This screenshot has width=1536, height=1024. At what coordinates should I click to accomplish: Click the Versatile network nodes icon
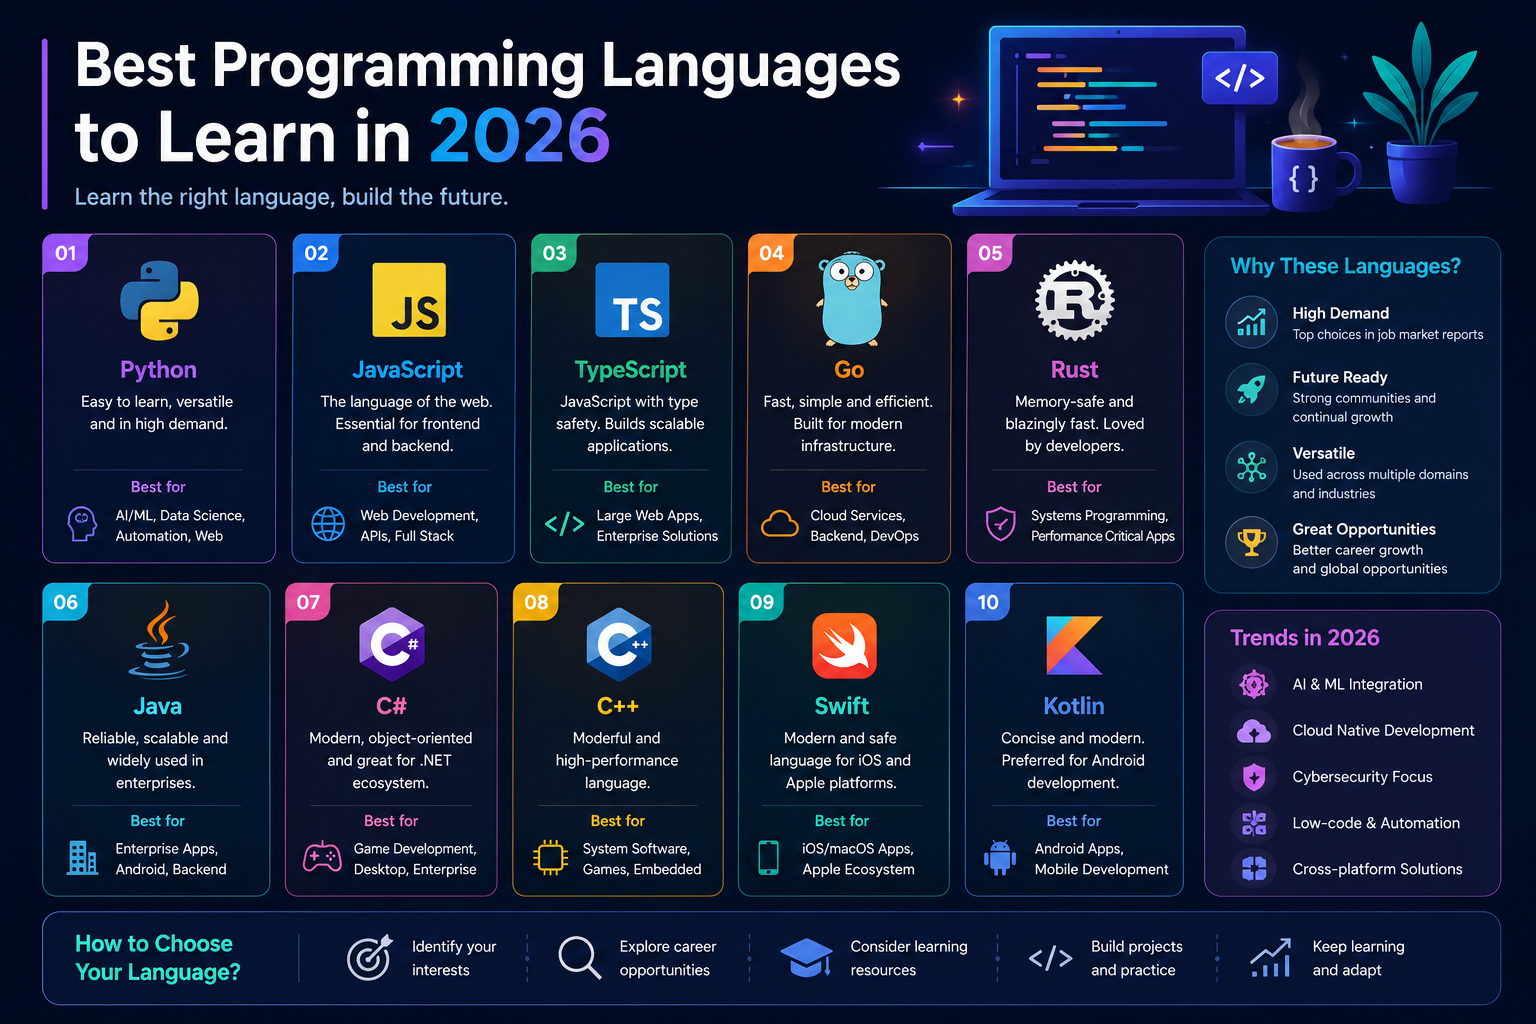tap(1252, 467)
